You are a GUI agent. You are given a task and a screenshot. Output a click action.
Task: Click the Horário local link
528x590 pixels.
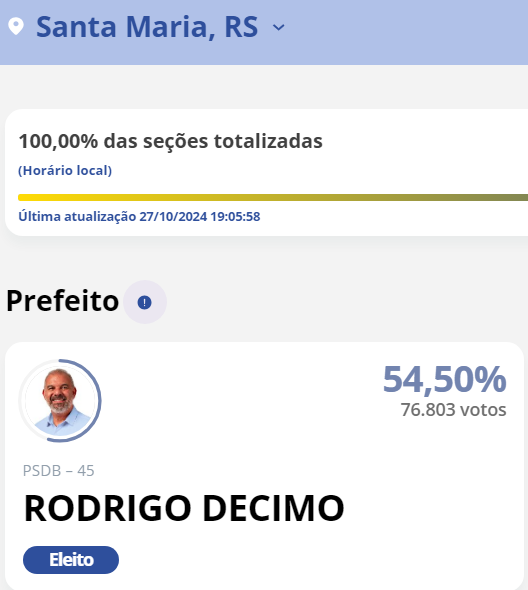65,170
